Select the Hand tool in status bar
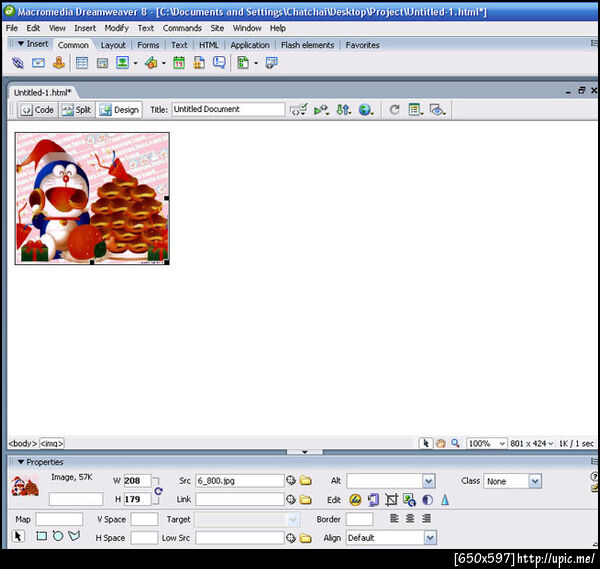 pyautogui.click(x=440, y=443)
